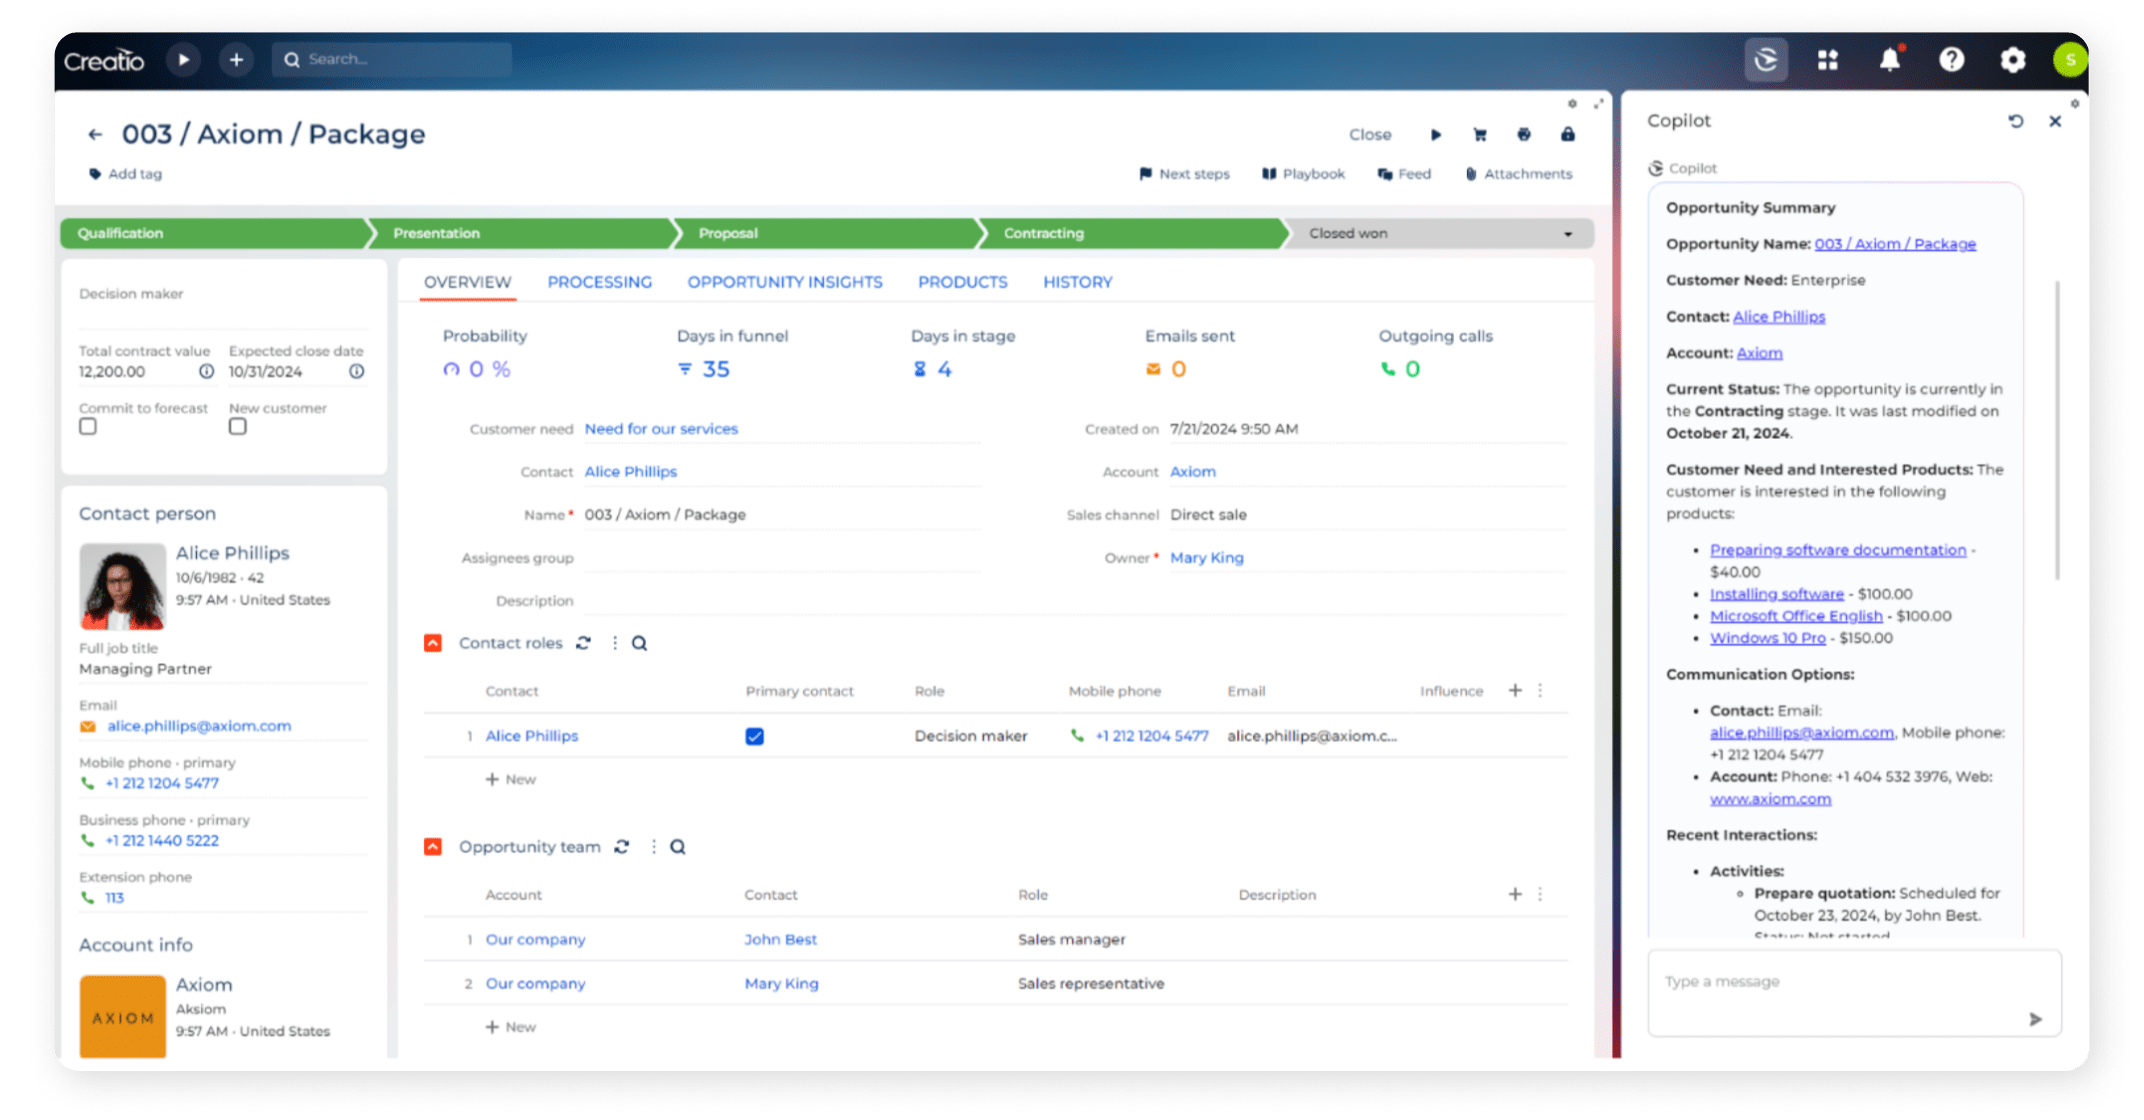This screenshot has height=1120, width=2144.
Task: Lock the record with the padlock icon
Action: coord(1567,134)
